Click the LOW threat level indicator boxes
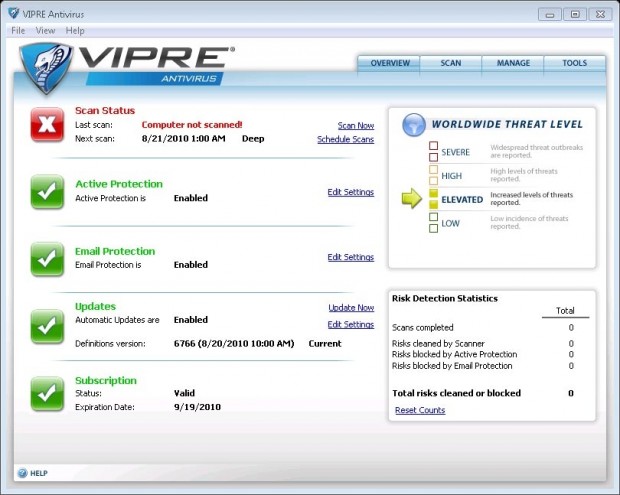620x495 pixels. pos(433,223)
